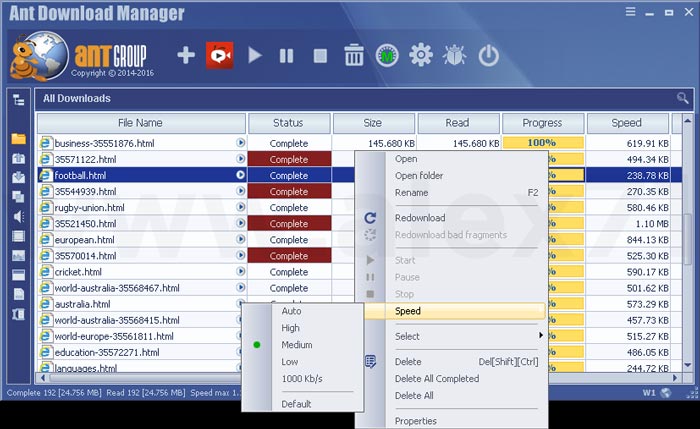Choose Properties in context menu

(416, 421)
